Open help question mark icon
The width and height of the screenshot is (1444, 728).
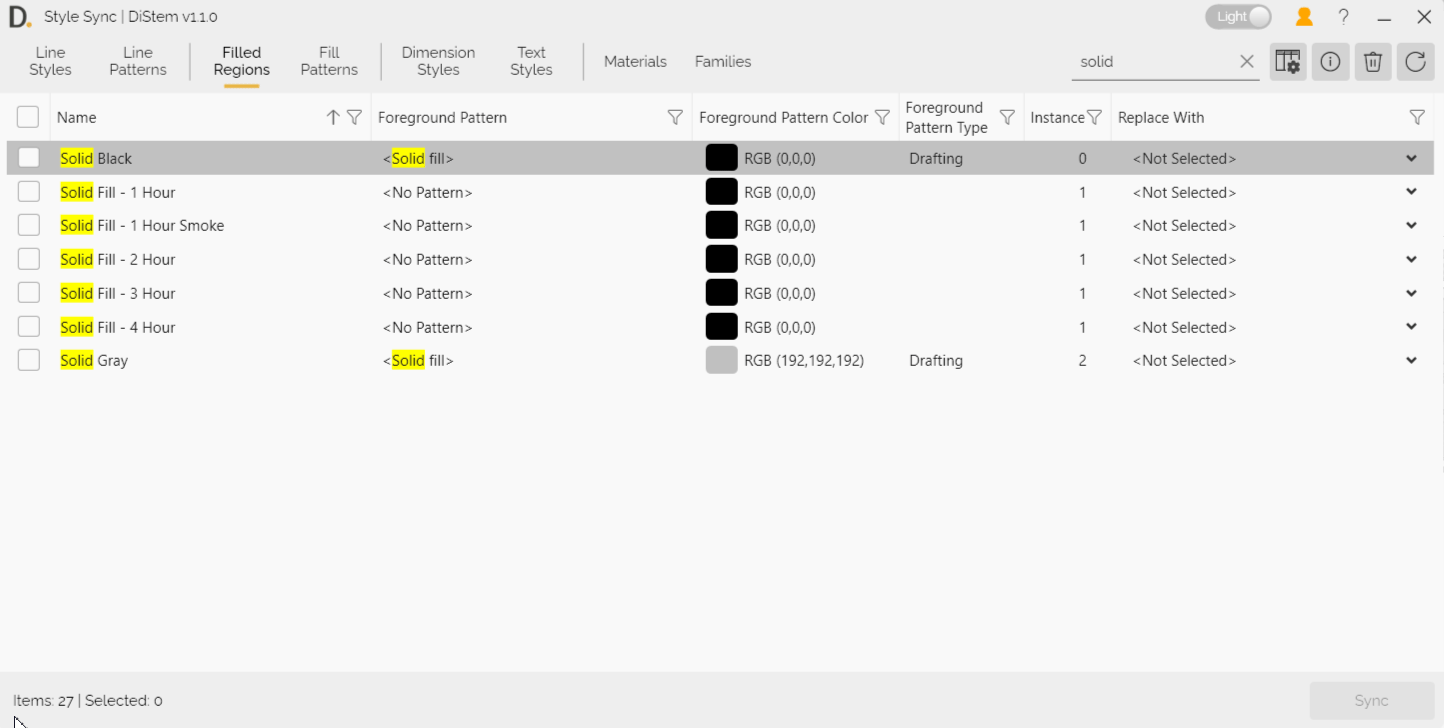pos(1344,17)
